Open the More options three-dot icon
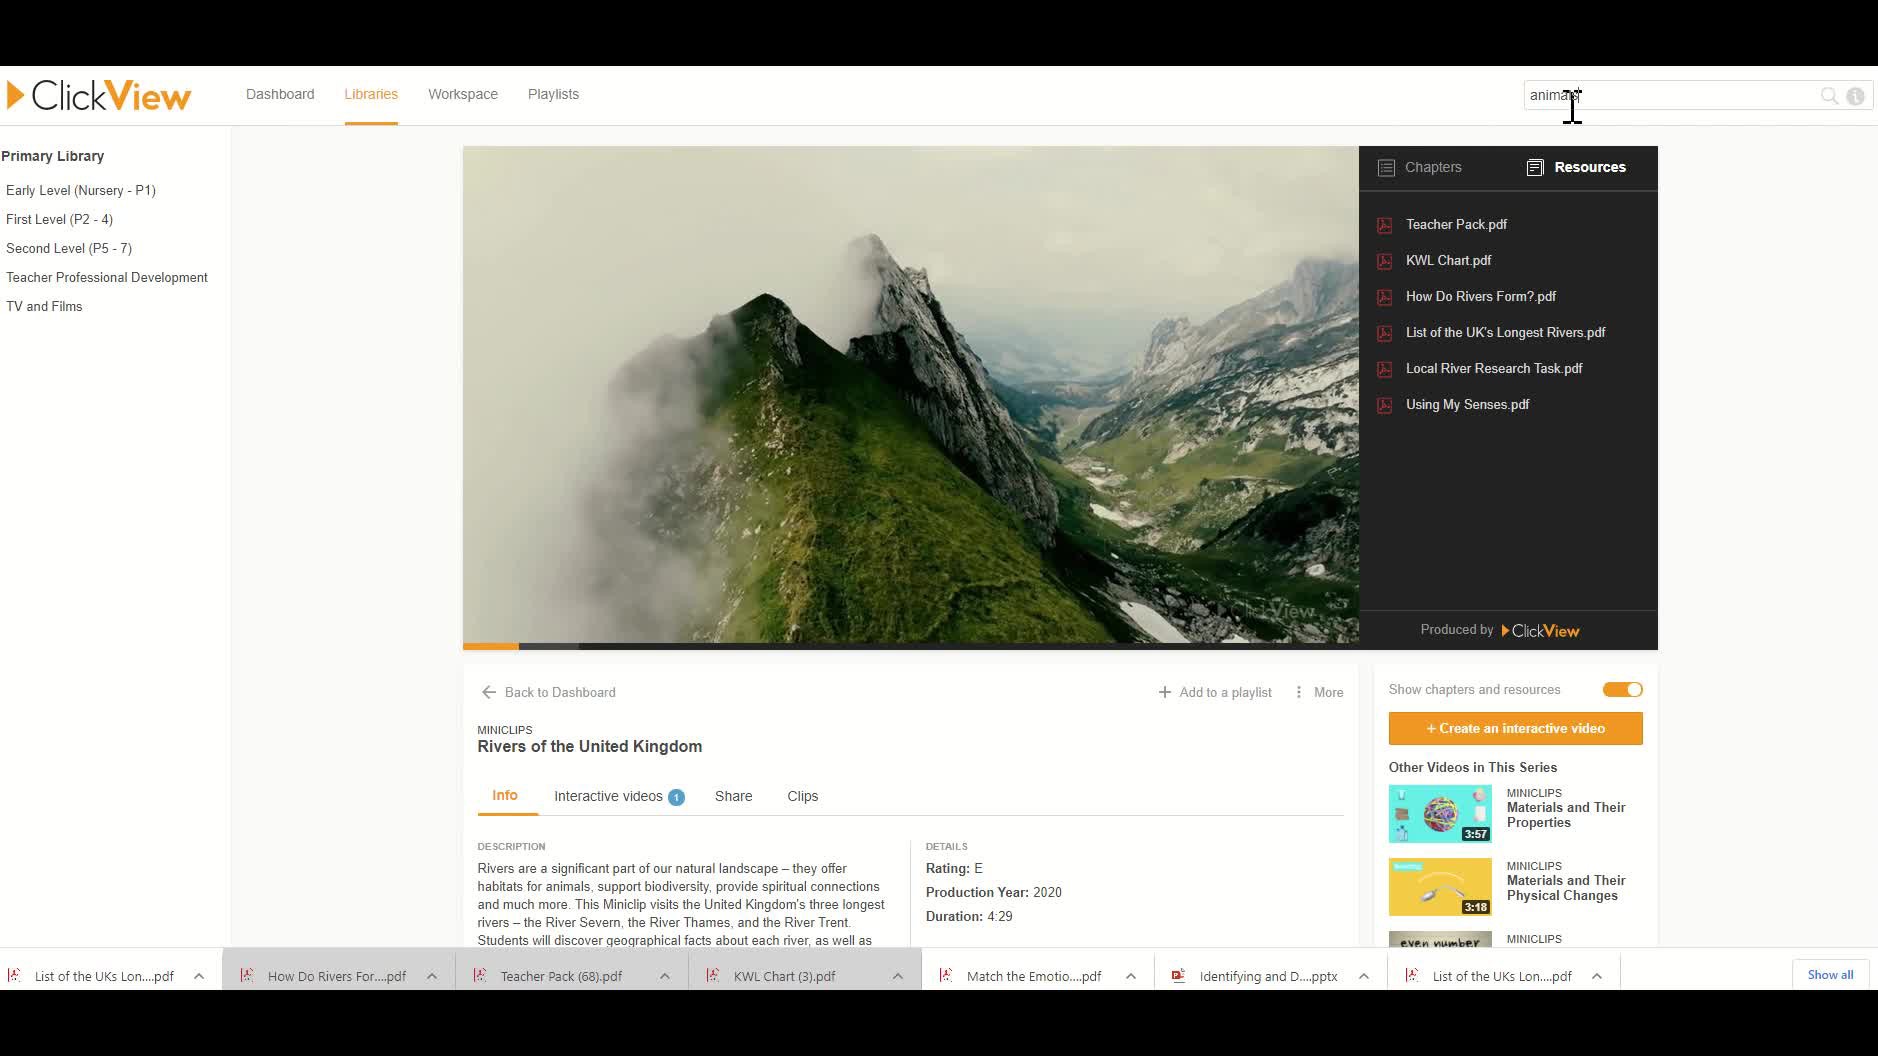1878x1056 pixels. (x=1298, y=692)
